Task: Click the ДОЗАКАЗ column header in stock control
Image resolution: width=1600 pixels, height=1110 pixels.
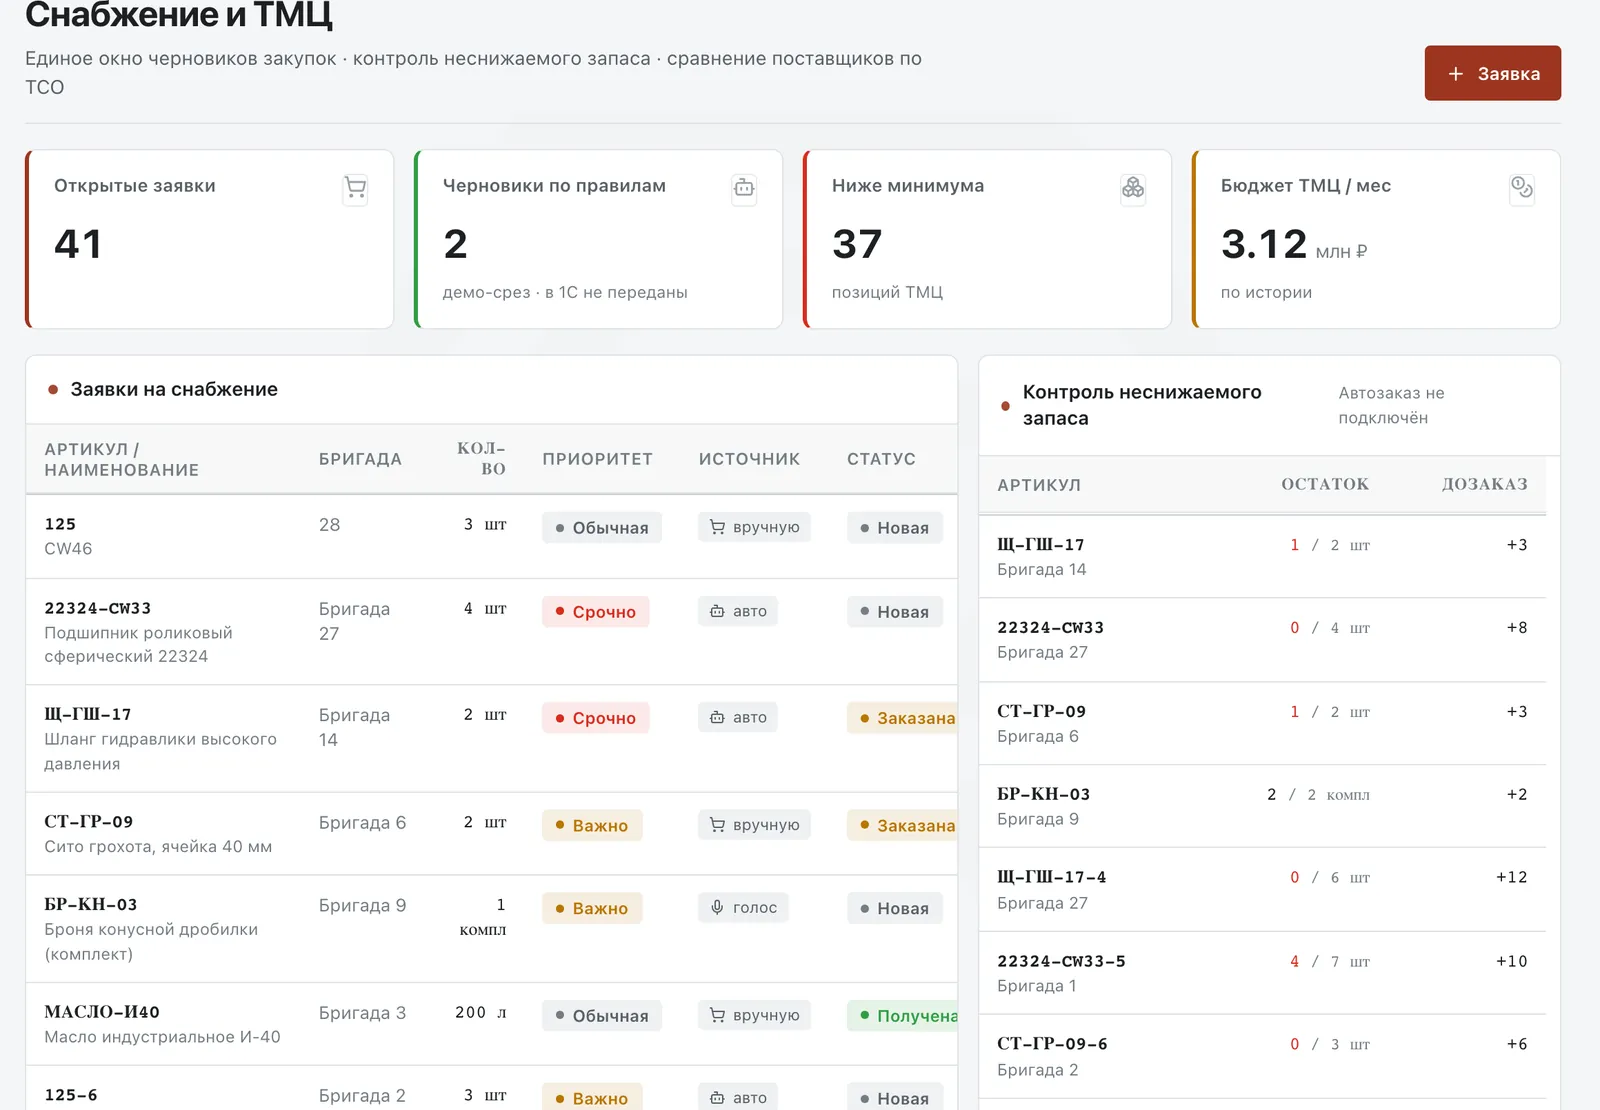Action: pos(1484,484)
